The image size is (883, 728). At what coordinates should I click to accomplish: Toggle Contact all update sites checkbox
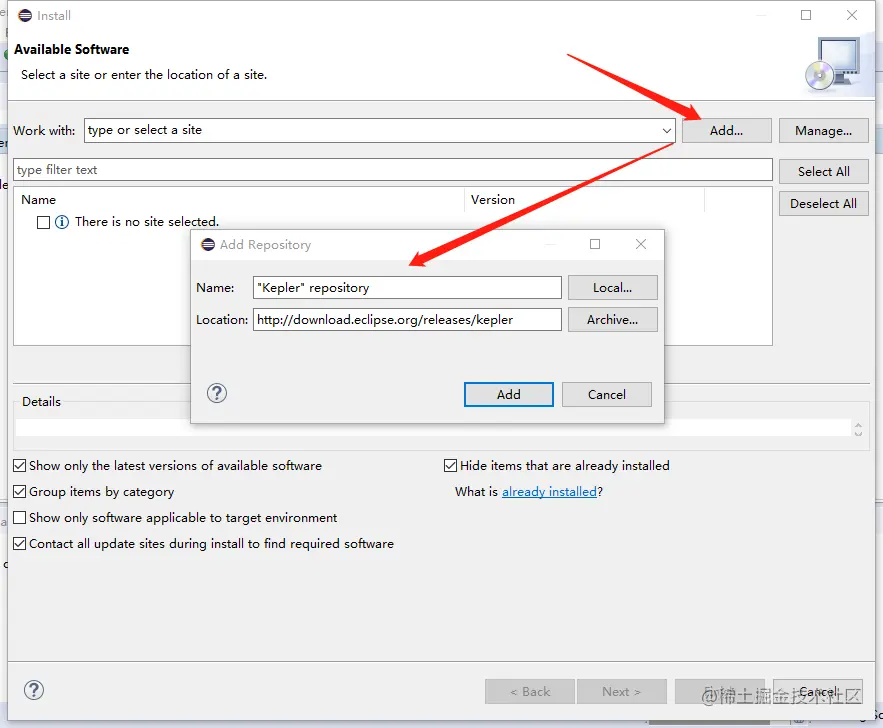click(x=20, y=543)
